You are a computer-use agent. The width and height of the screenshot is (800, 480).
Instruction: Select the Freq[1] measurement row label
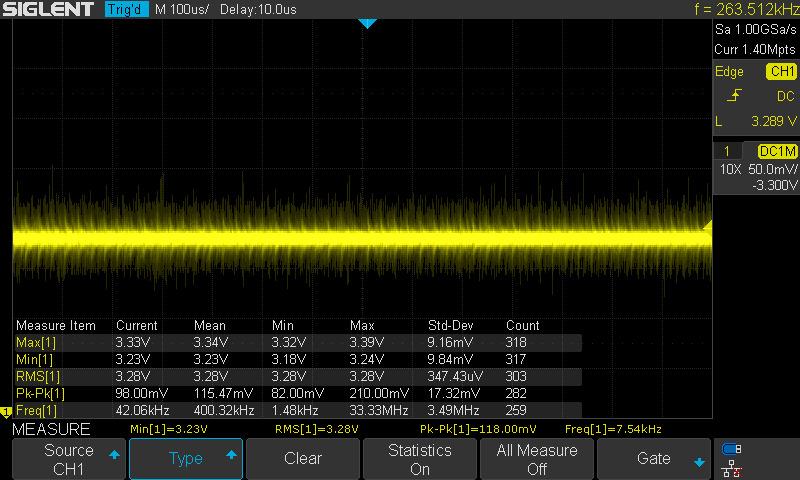point(36,411)
